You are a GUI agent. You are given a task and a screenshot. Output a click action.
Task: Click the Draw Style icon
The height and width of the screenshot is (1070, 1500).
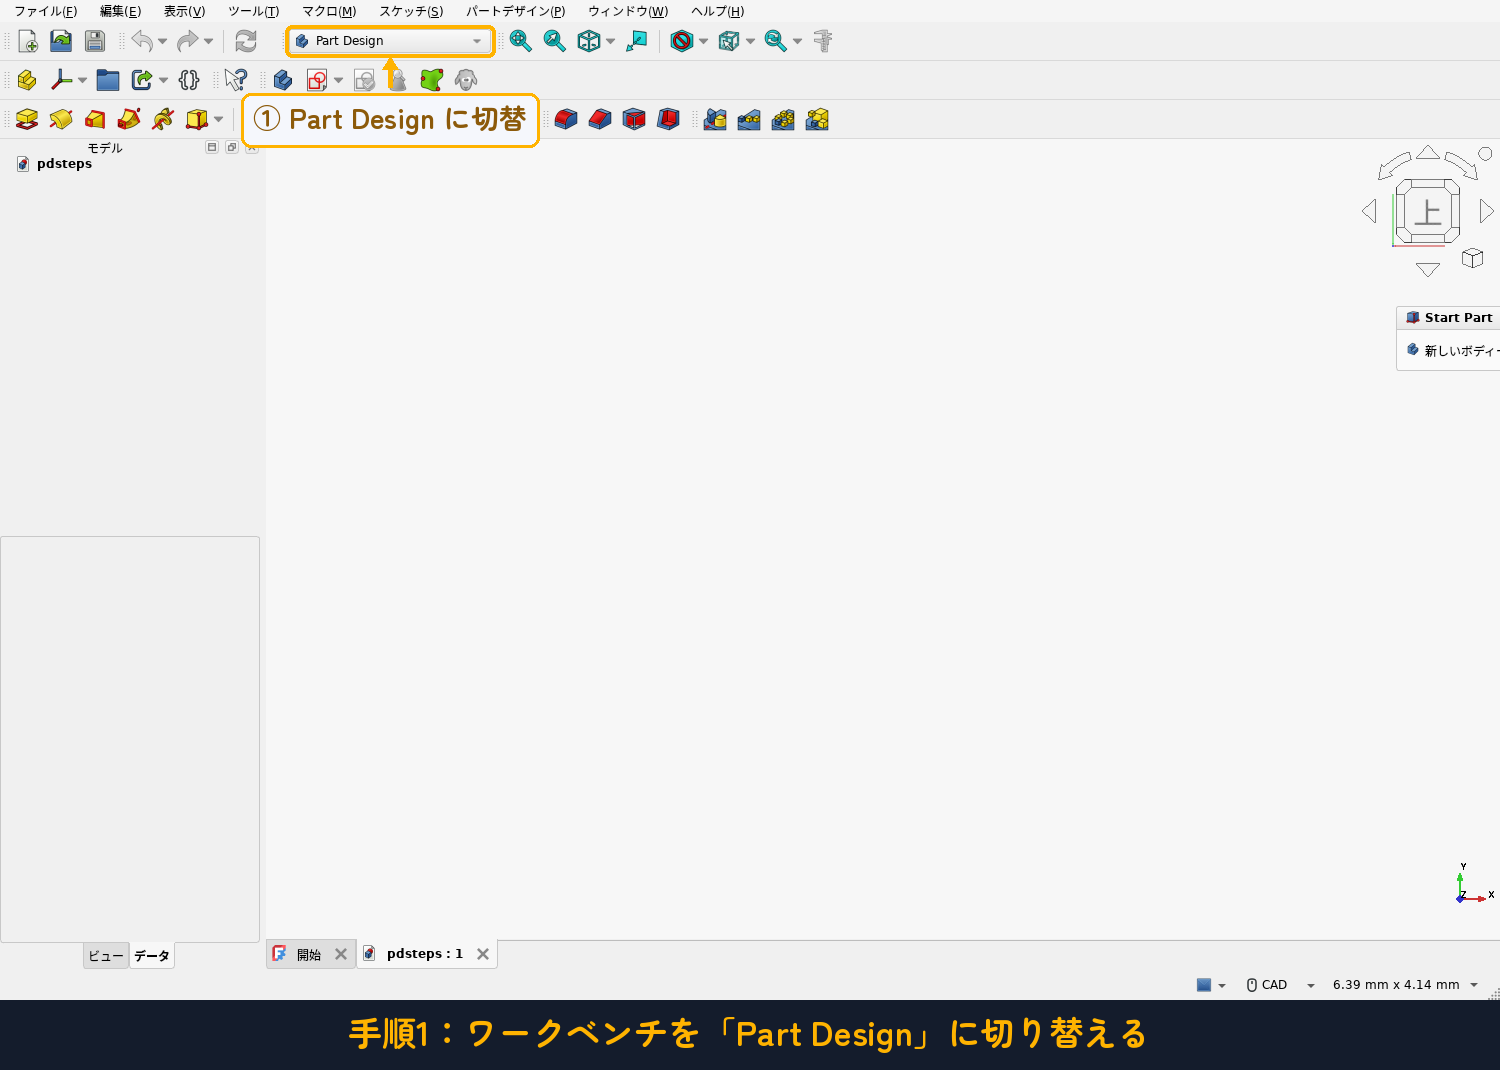(682, 41)
